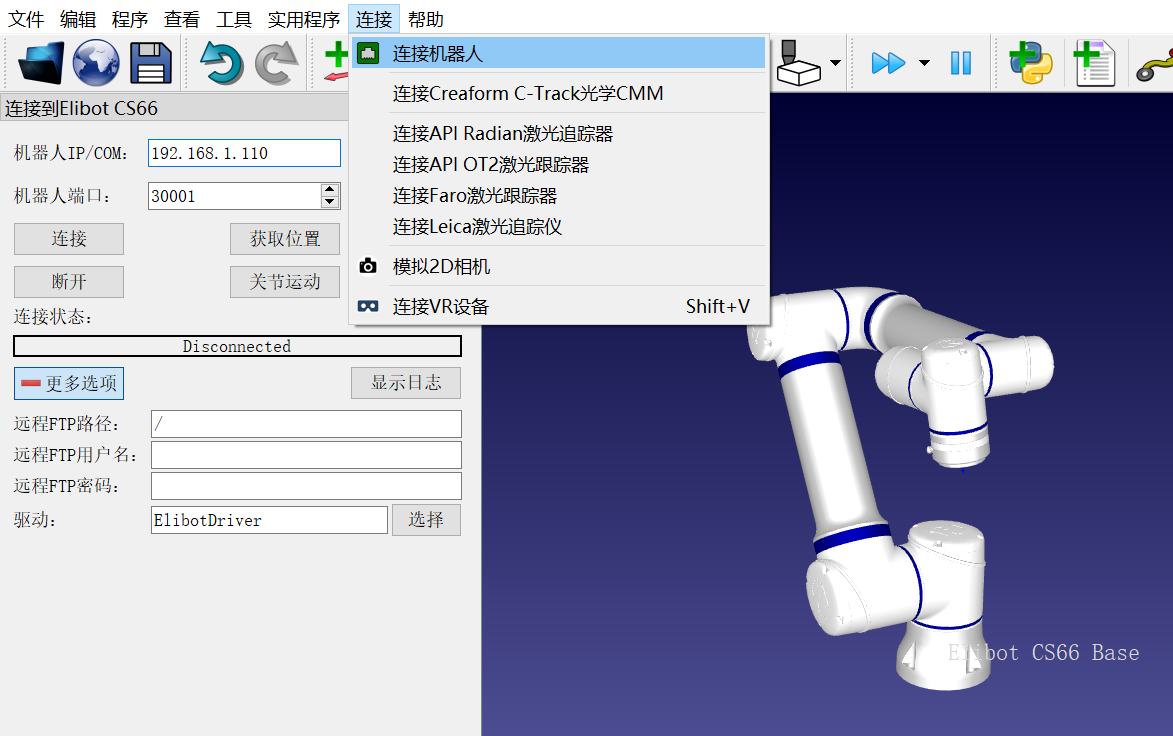Decrease robot port number with down arrow
Image resolution: width=1173 pixels, height=736 pixels.
click(x=330, y=203)
